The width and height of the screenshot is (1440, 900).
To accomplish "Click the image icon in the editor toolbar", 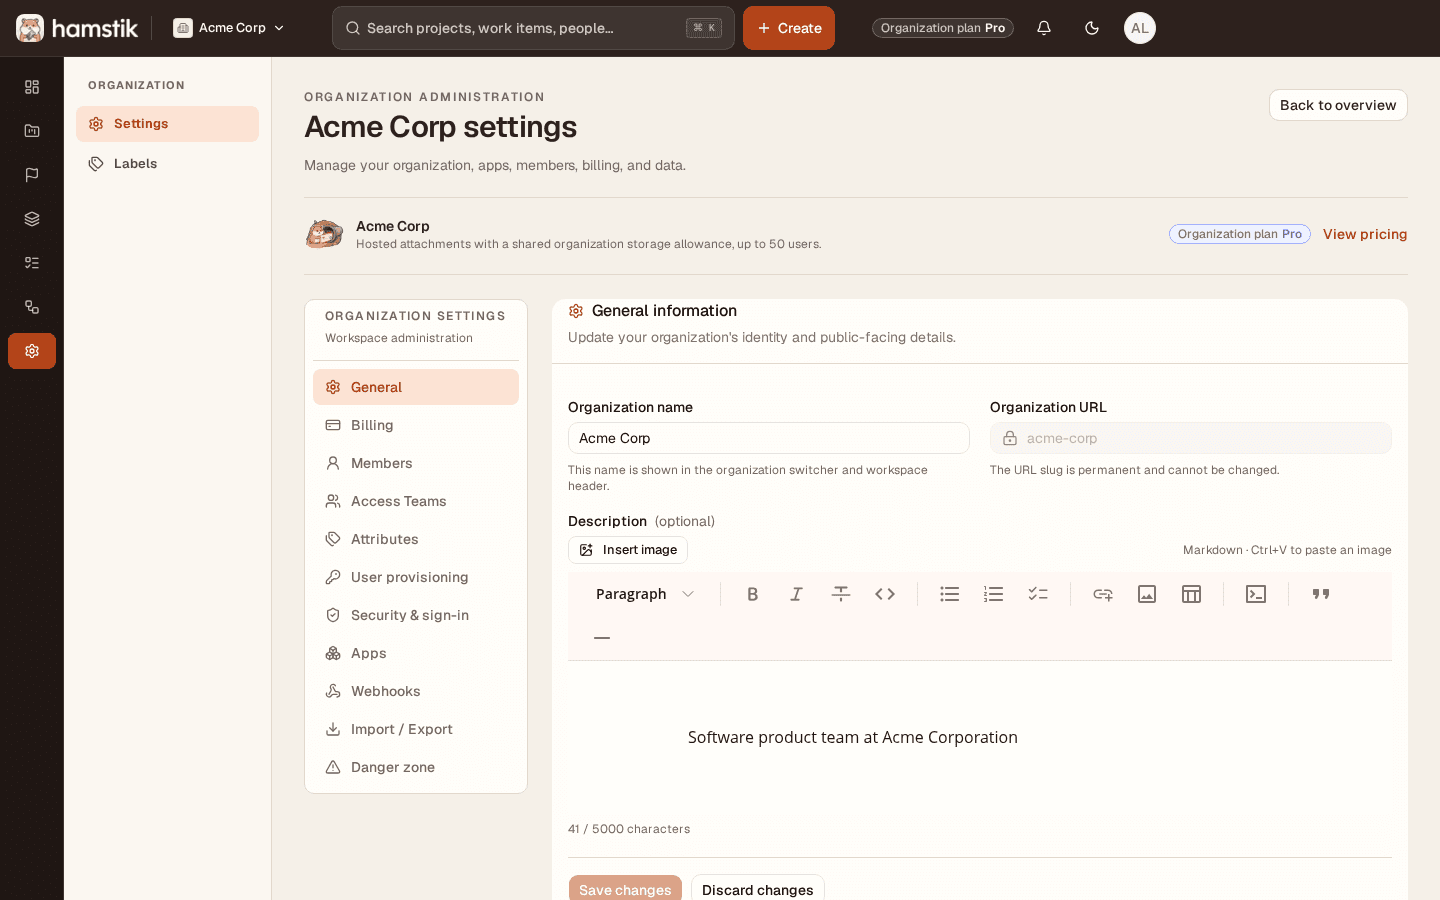I will coord(1147,594).
